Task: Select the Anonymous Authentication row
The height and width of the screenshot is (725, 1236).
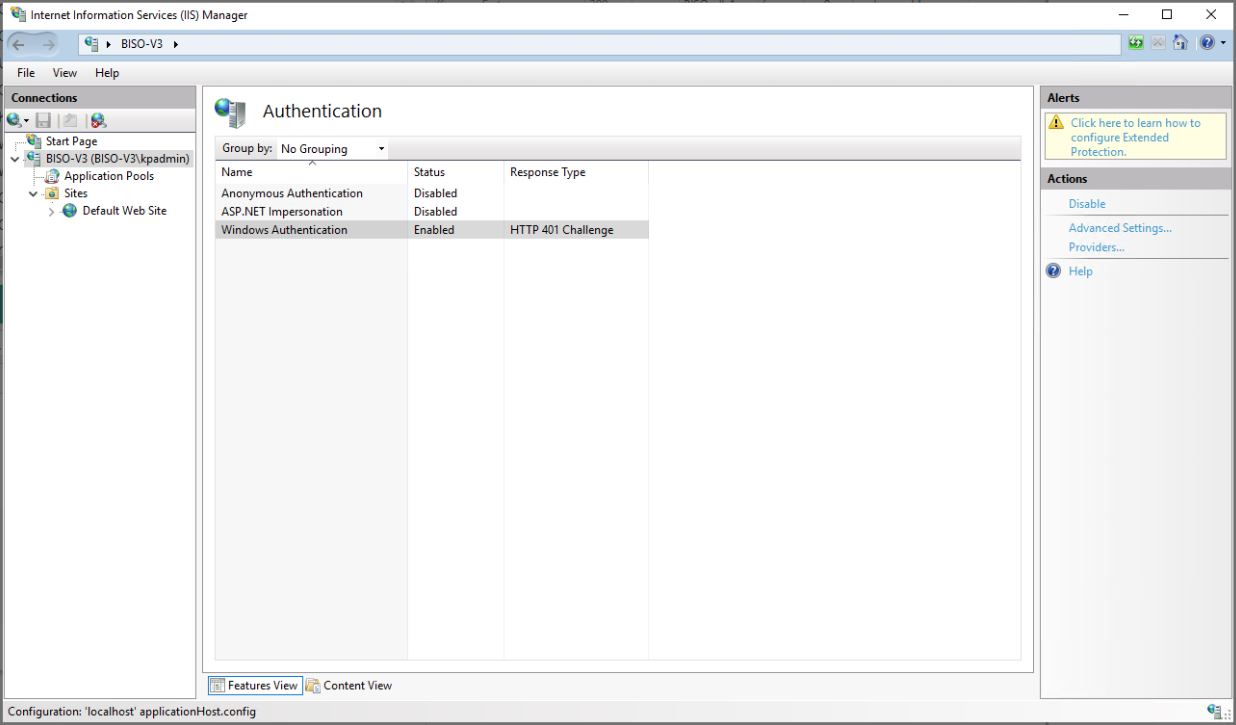Action: tap(432, 193)
